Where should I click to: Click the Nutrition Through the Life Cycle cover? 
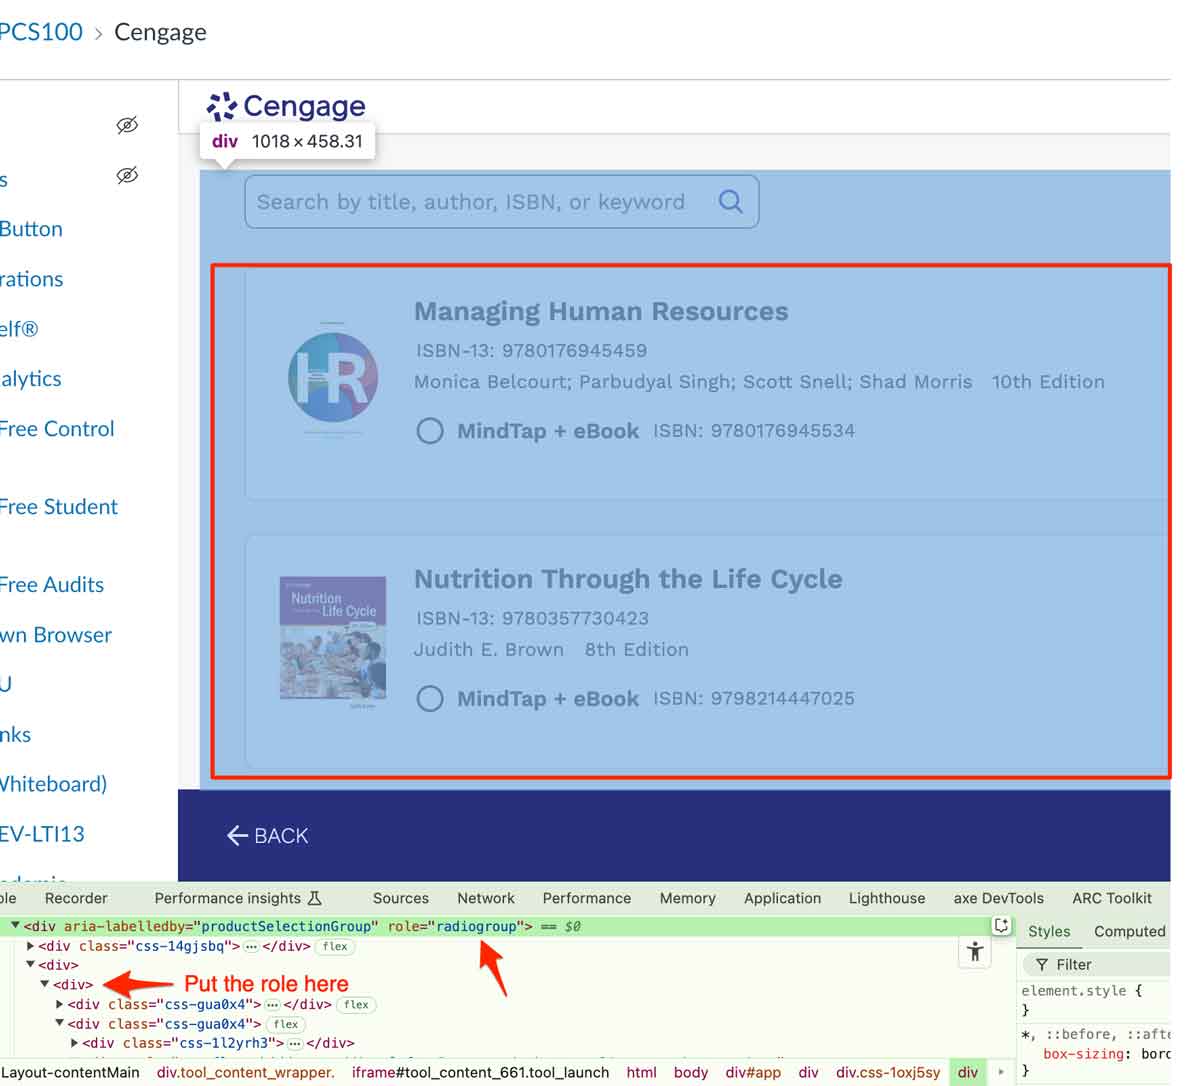point(333,644)
